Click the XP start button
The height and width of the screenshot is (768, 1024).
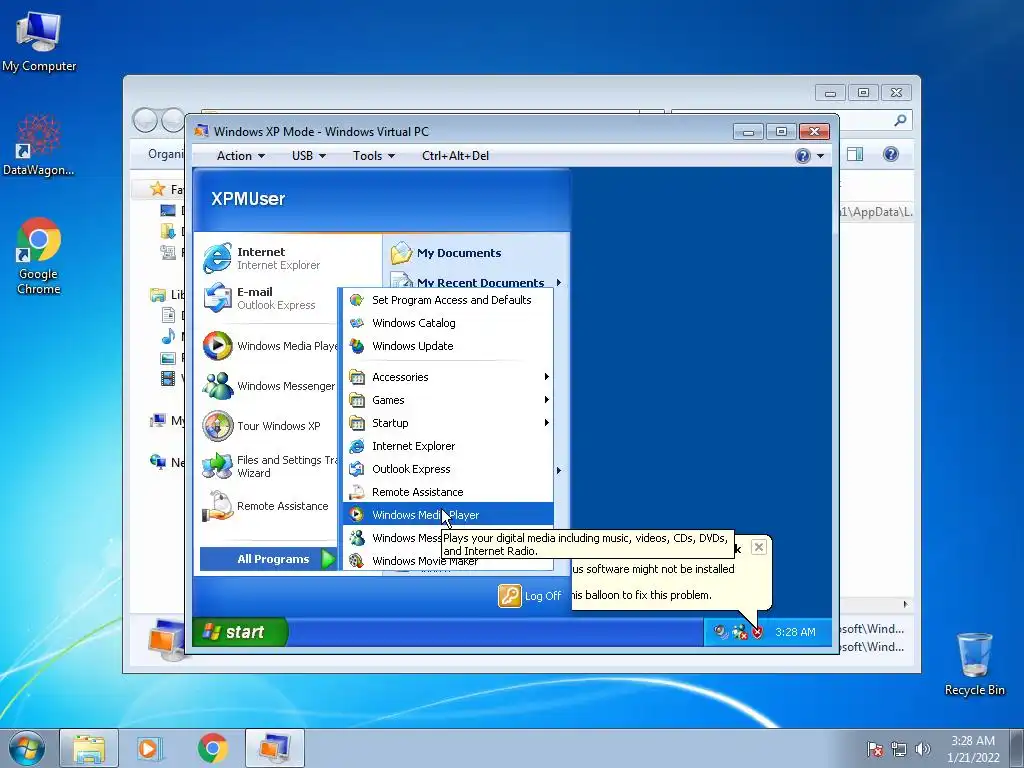(x=239, y=632)
